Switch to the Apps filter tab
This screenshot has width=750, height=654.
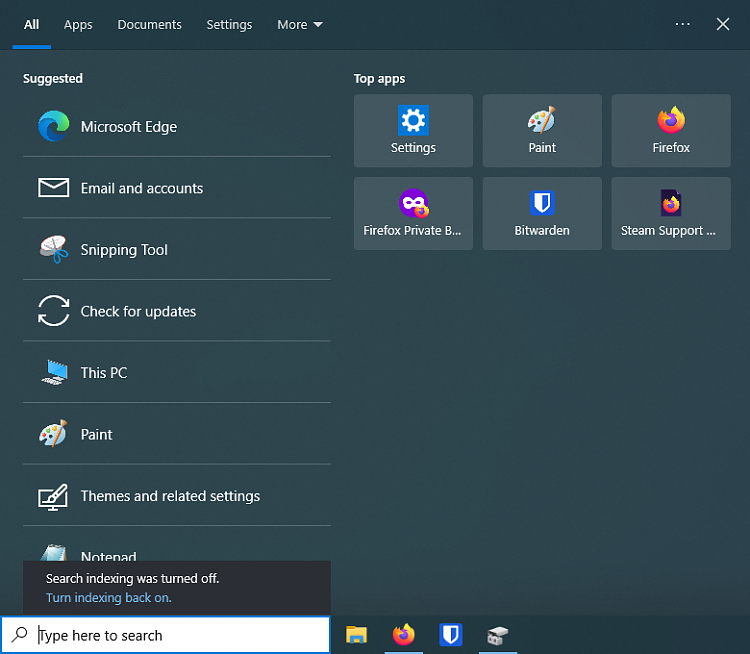(x=78, y=24)
